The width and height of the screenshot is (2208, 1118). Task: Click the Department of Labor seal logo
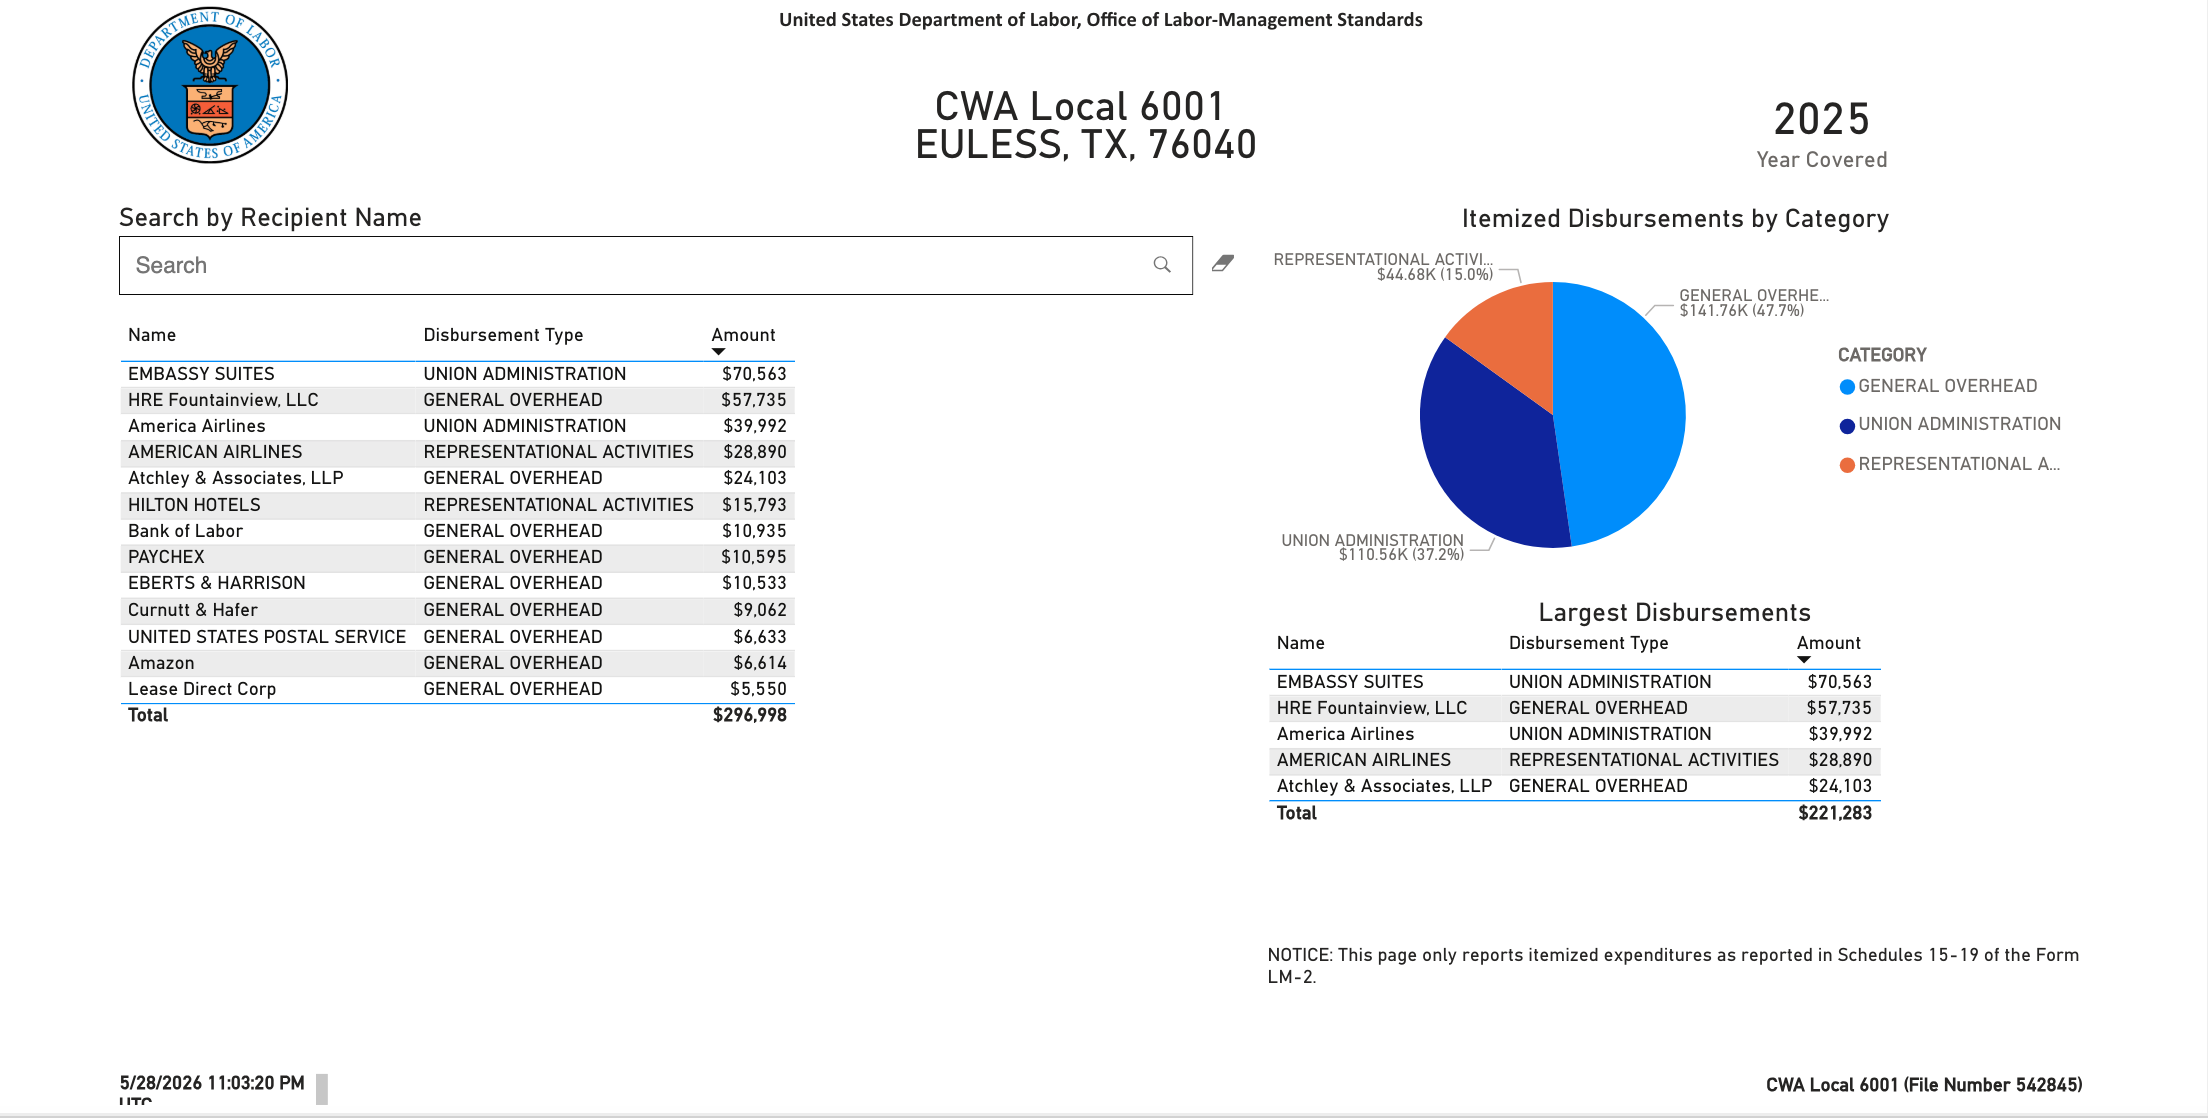pyautogui.click(x=210, y=85)
